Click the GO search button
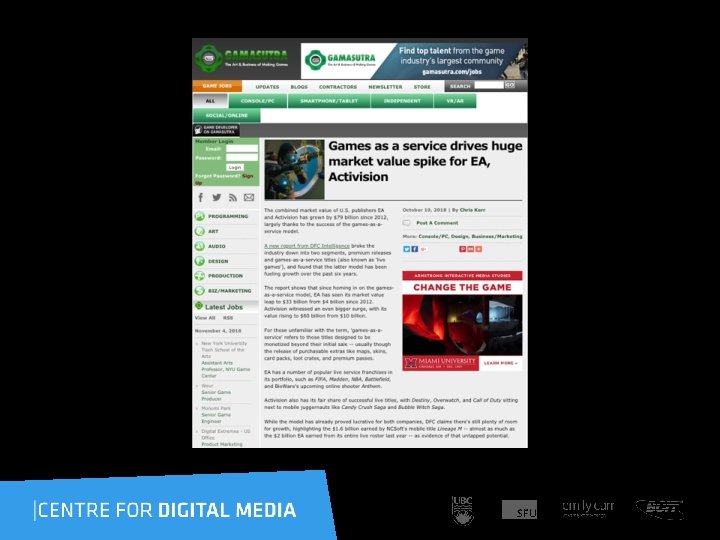This screenshot has height=540, width=720. 510,85
